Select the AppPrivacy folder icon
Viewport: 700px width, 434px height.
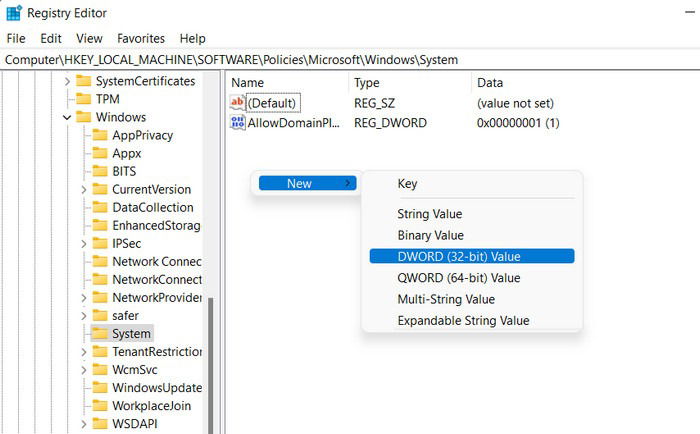click(x=100, y=135)
